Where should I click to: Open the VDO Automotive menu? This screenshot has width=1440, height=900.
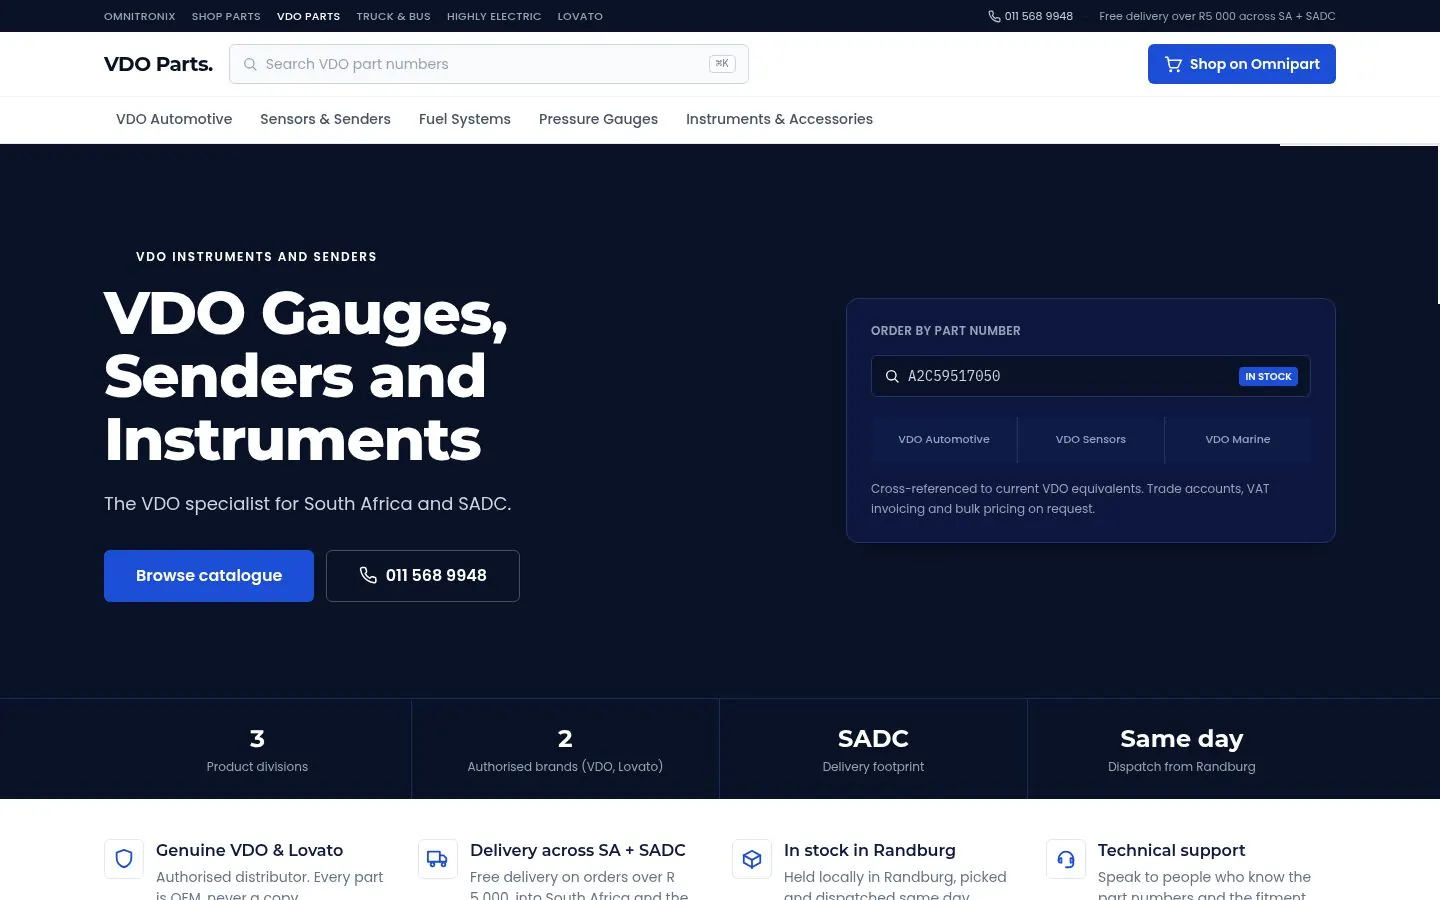(x=174, y=119)
